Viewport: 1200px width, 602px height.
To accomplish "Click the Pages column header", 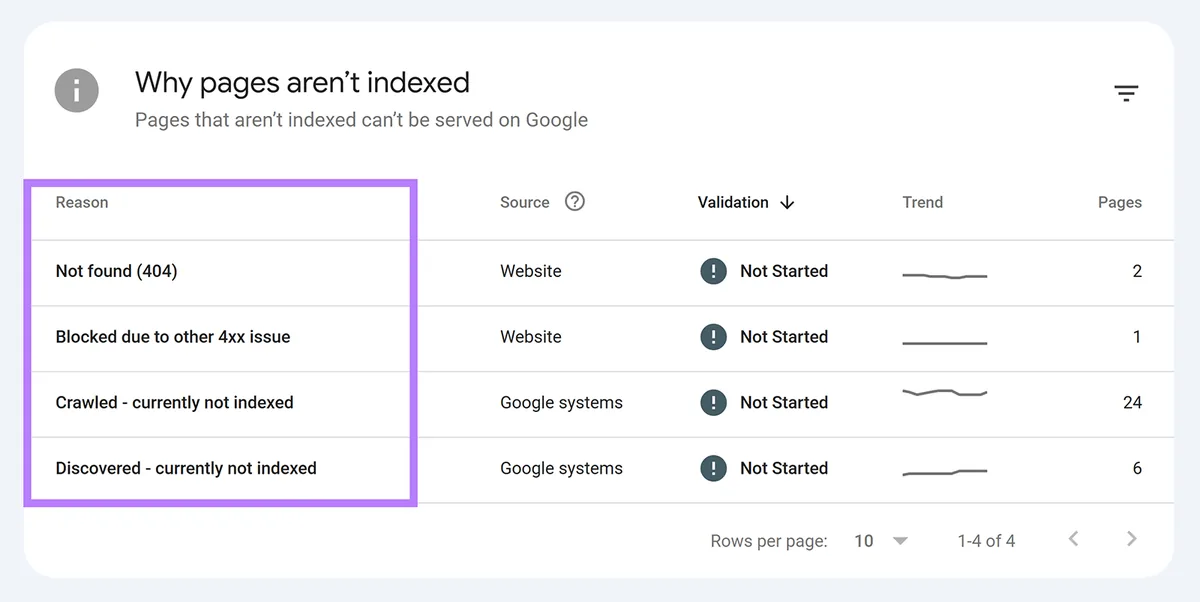I will 1120,202.
